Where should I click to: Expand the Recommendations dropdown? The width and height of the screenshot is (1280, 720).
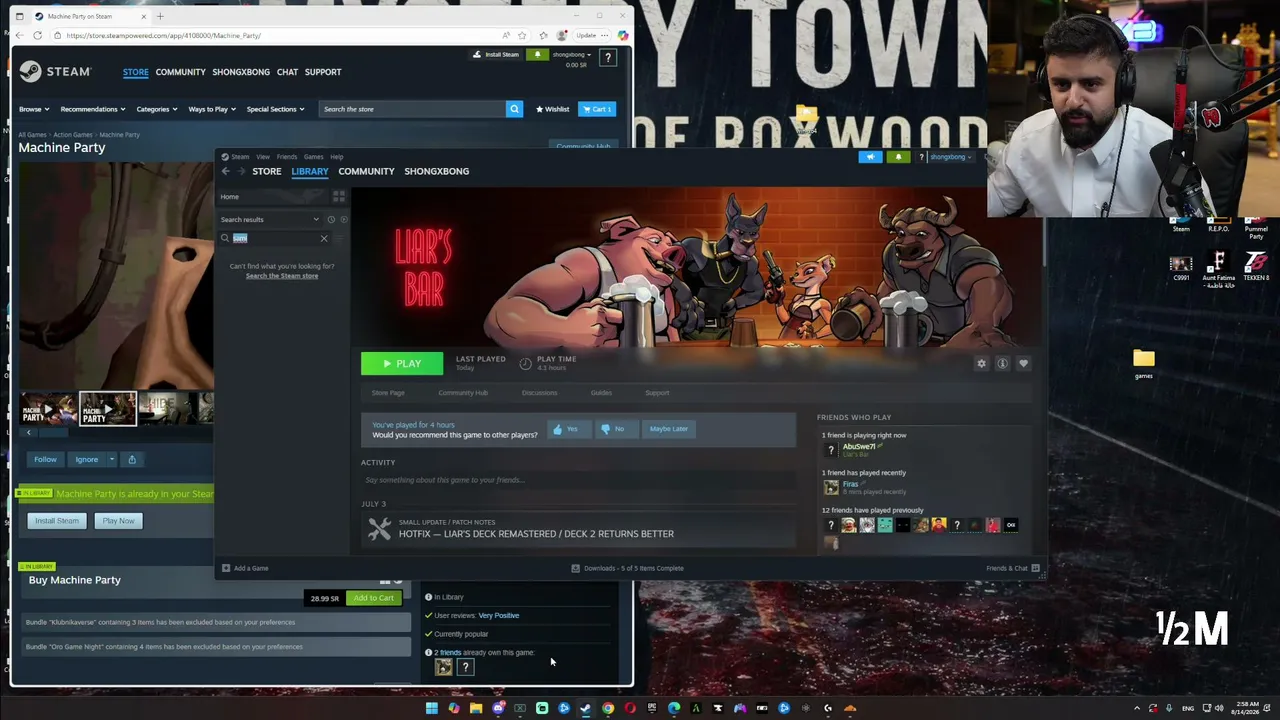[93, 109]
